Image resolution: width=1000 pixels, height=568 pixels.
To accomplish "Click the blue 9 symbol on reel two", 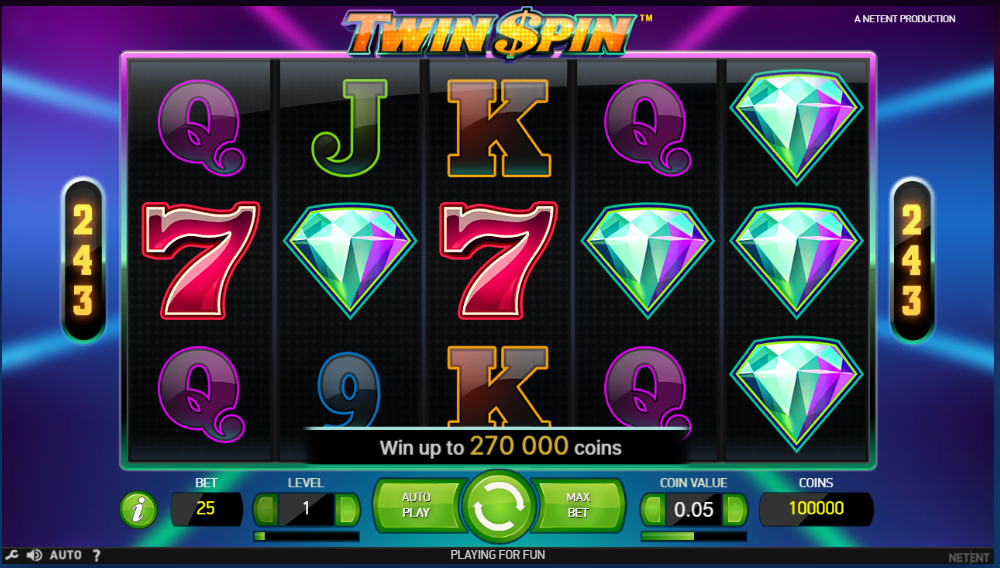I will point(349,389).
